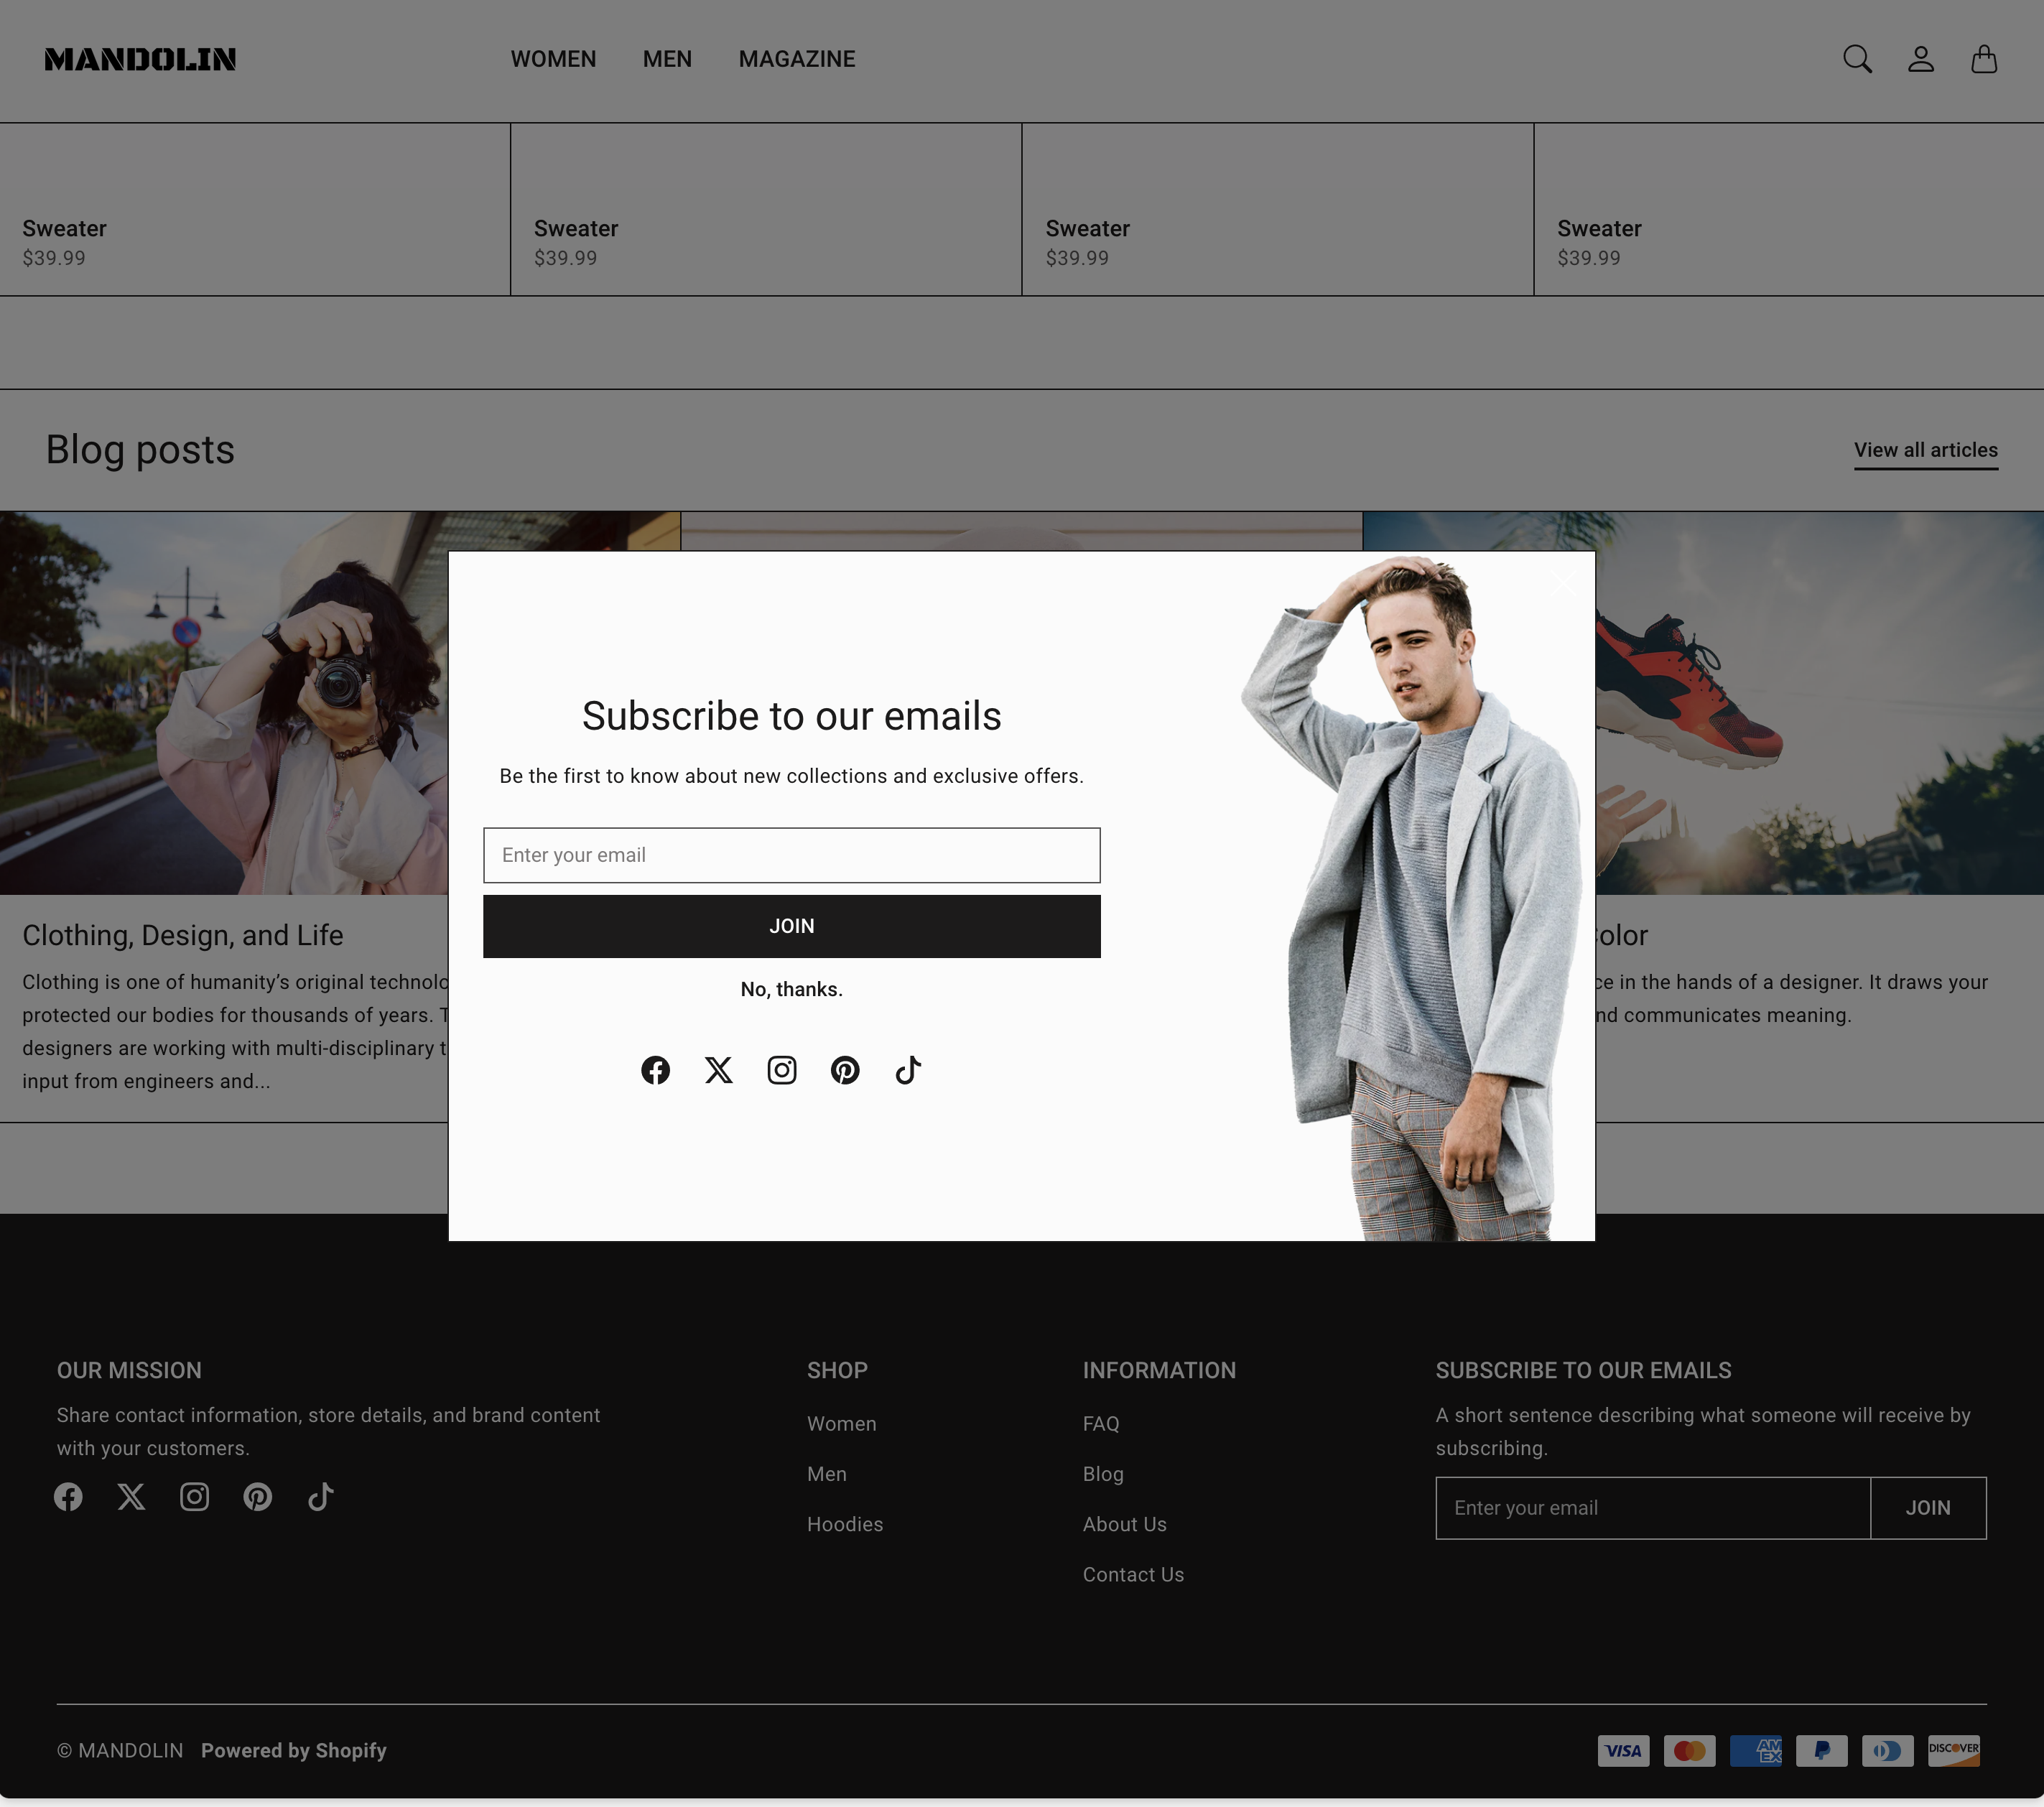Open the first Sweater $39.99 product

(255, 209)
